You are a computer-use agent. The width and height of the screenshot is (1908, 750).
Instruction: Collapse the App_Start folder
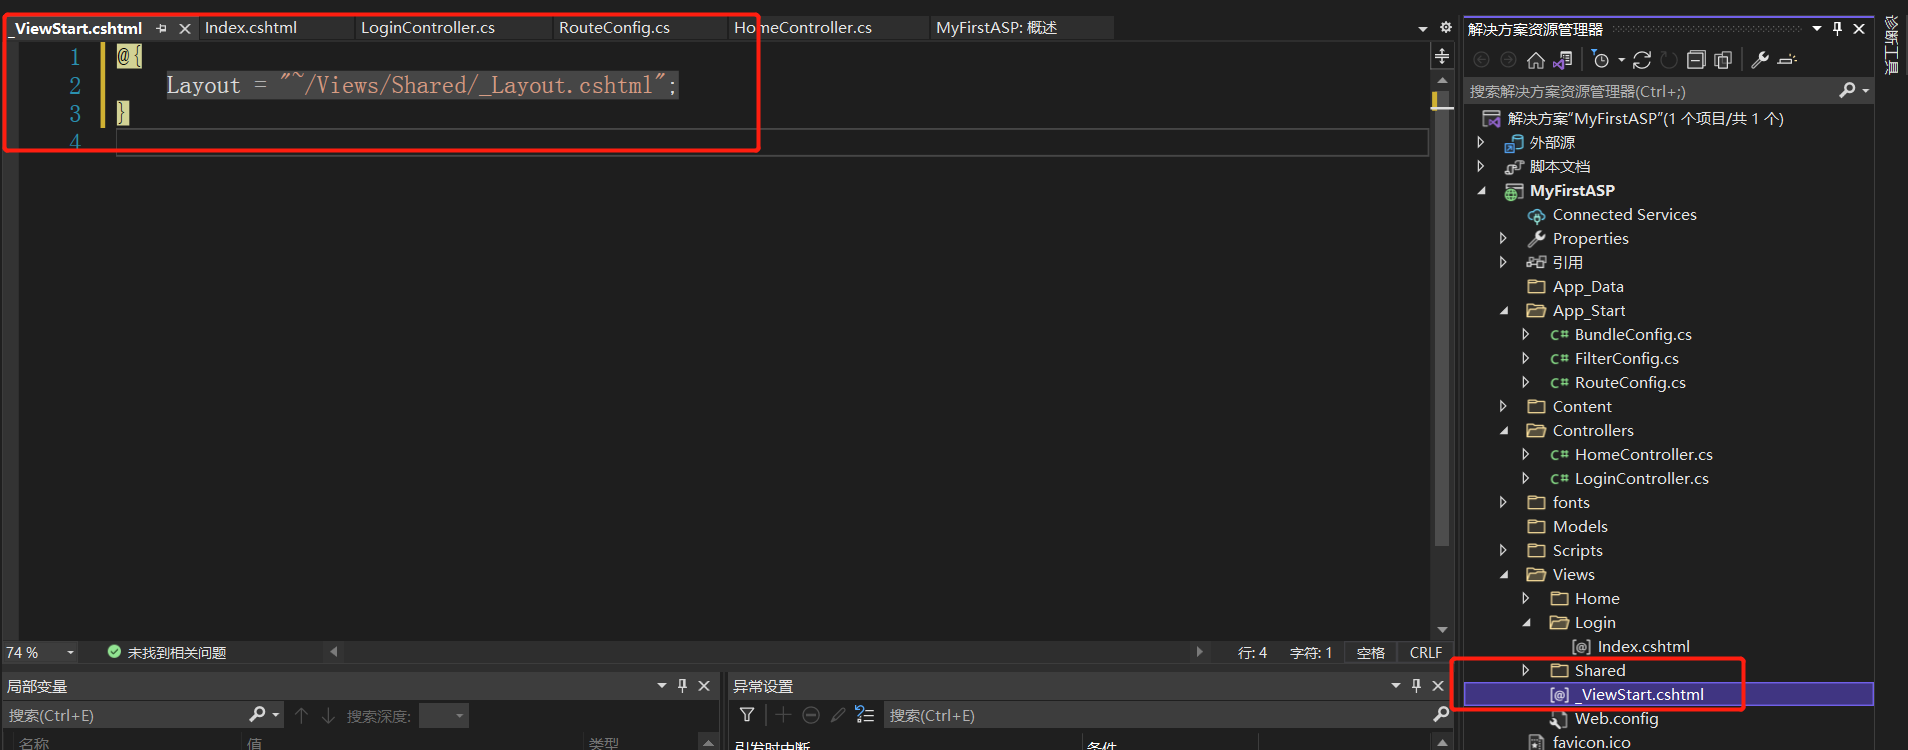tap(1504, 311)
